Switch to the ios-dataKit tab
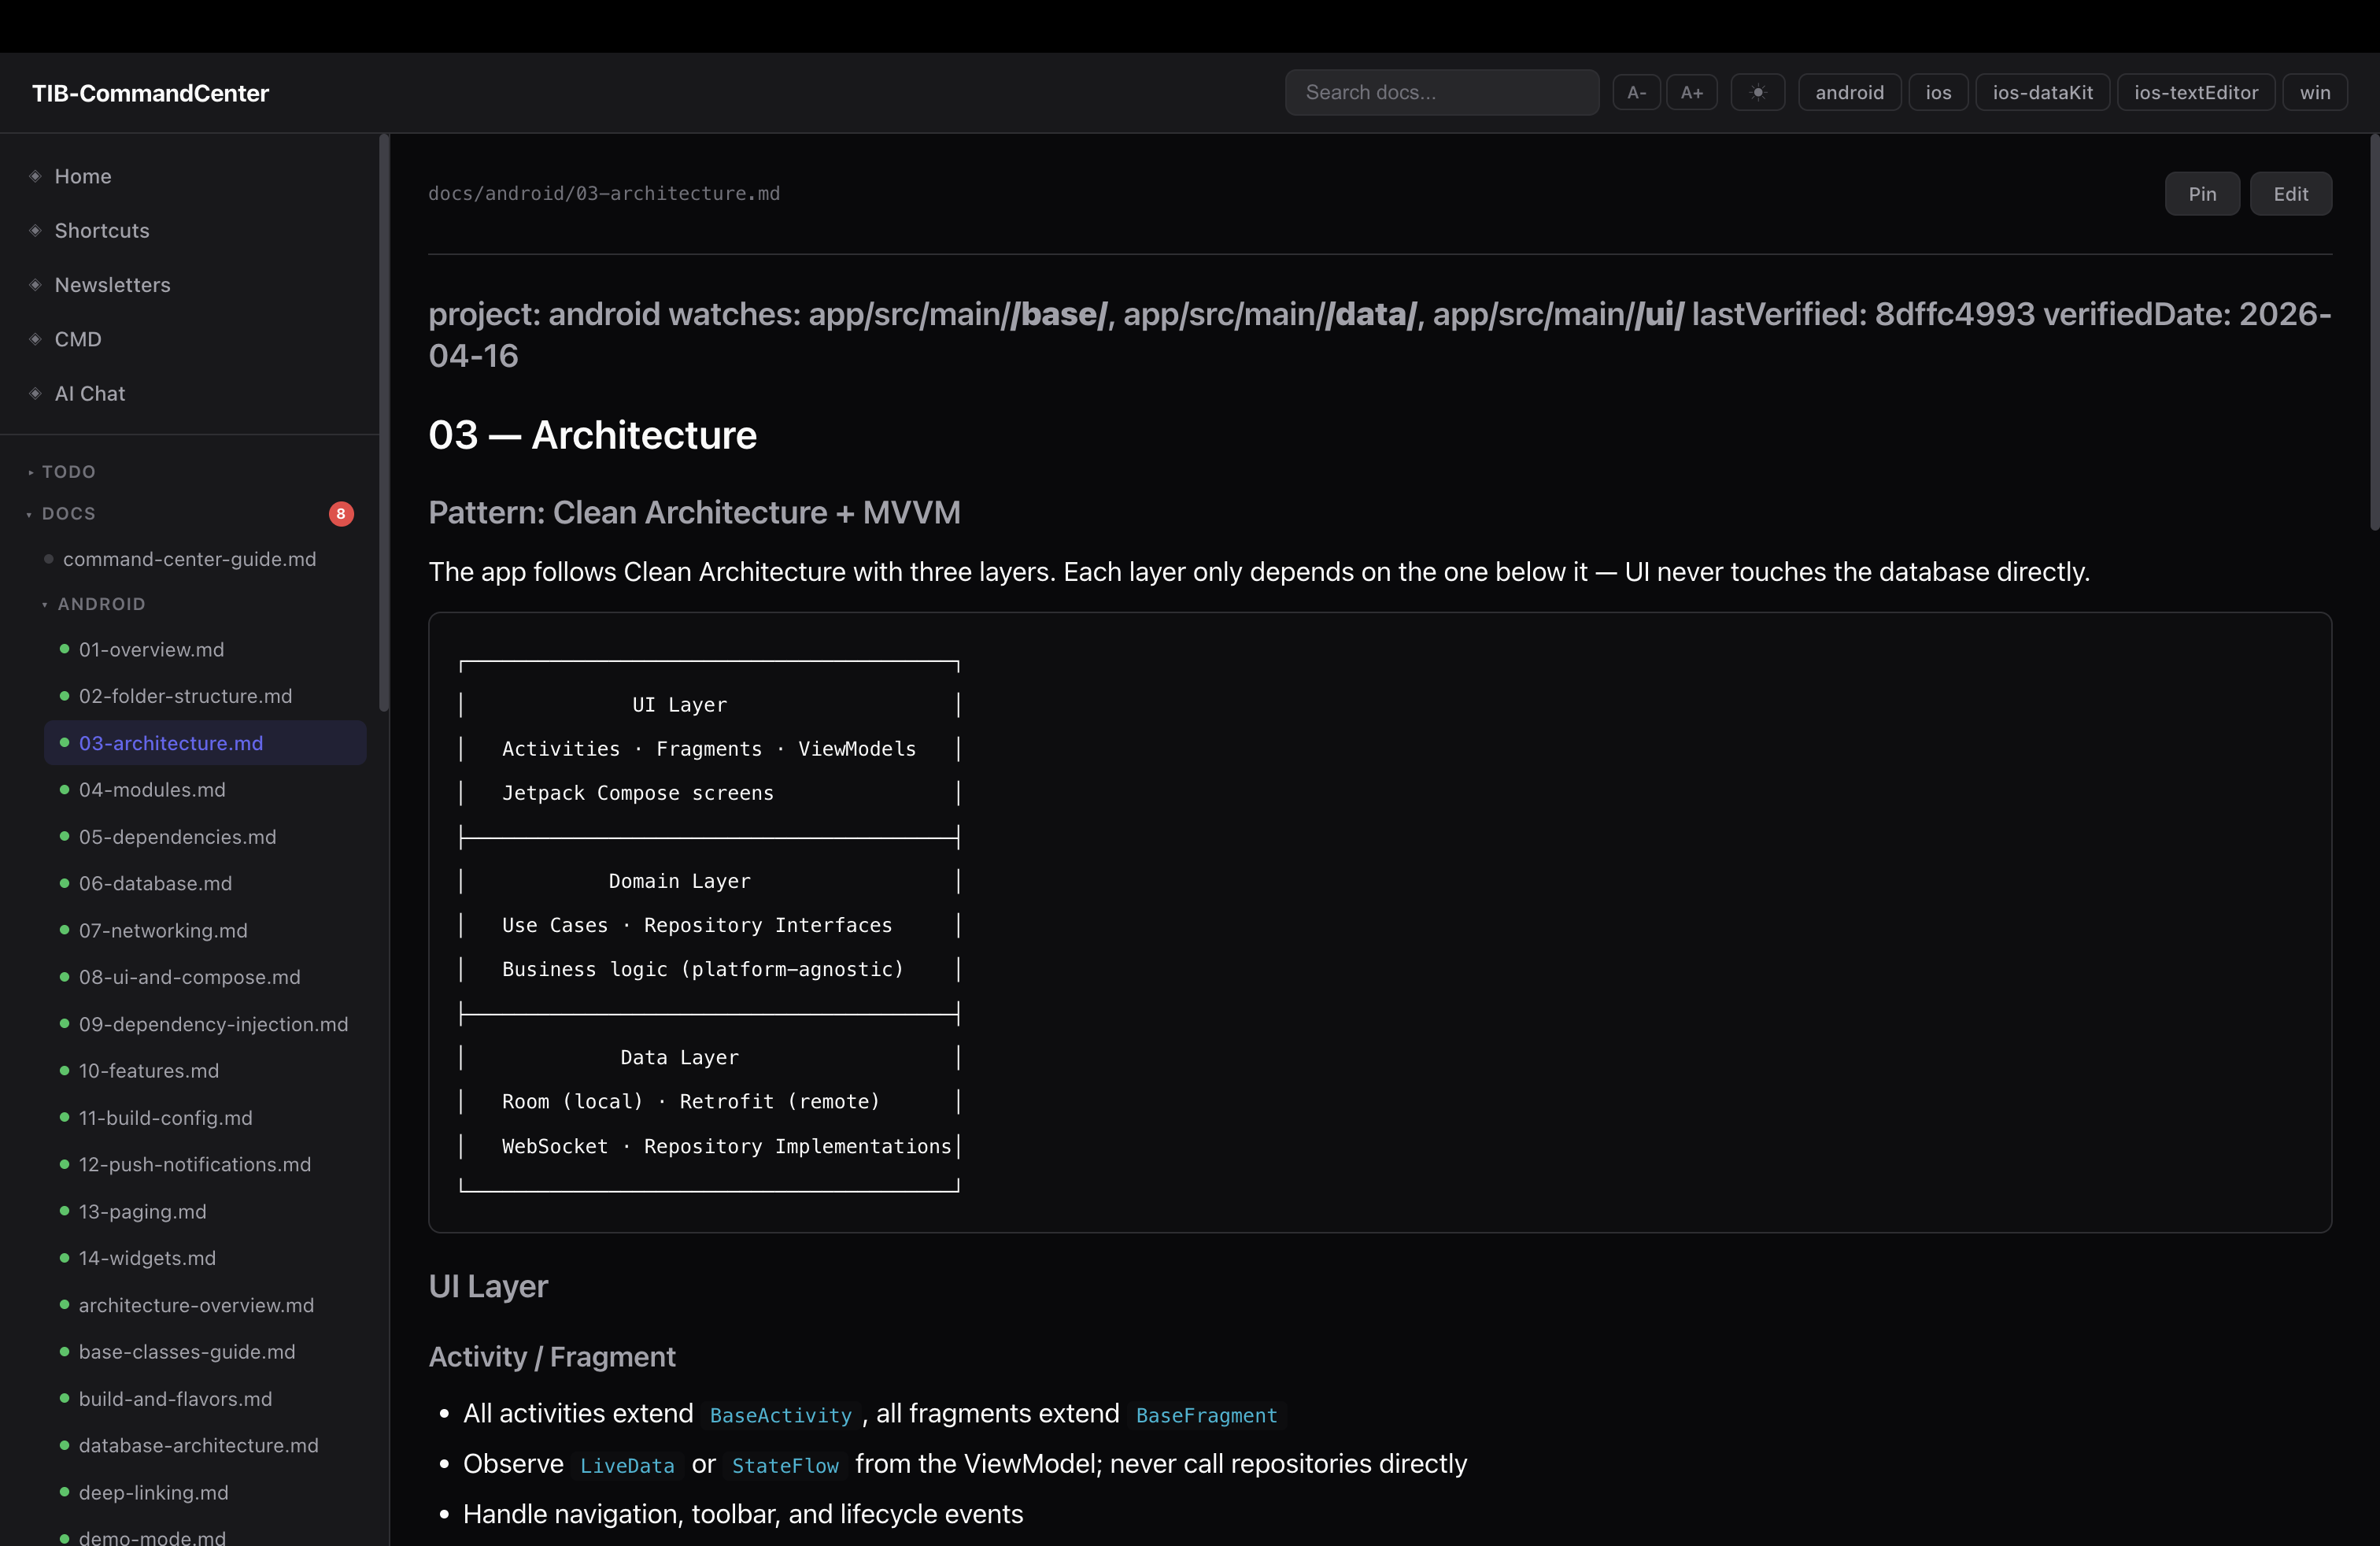This screenshot has width=2380, height=1546. (2042, 92)
